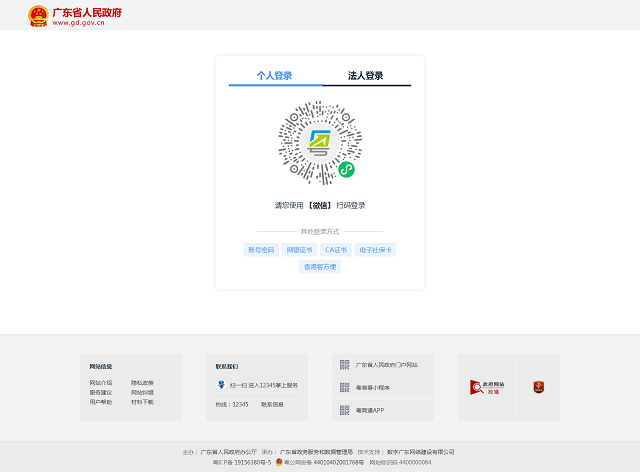Click the WeChat mini-program badge on QR code
The image size is (640, 472).
[x=346, y=170]
